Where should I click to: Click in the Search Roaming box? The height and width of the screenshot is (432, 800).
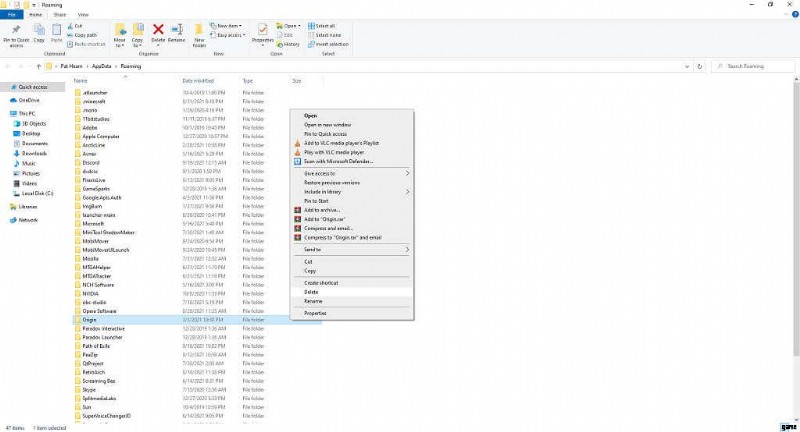point(753,66)
